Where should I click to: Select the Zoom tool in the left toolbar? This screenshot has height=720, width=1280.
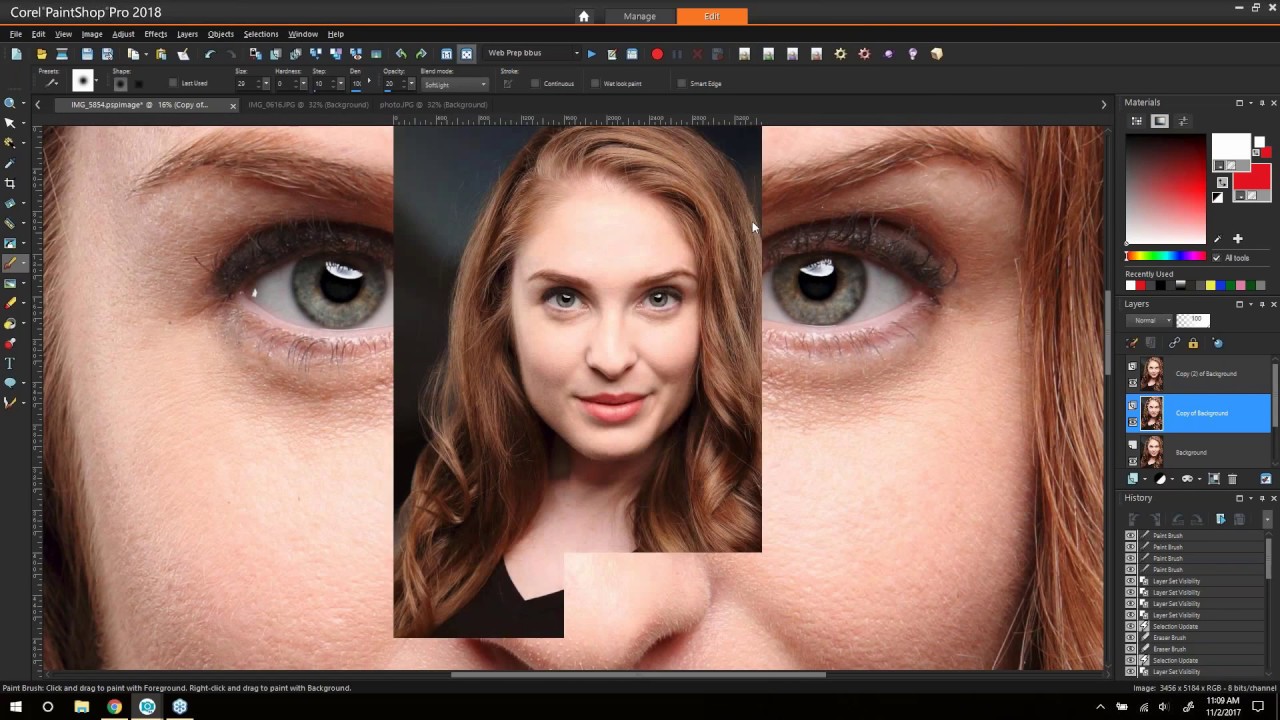10,103
